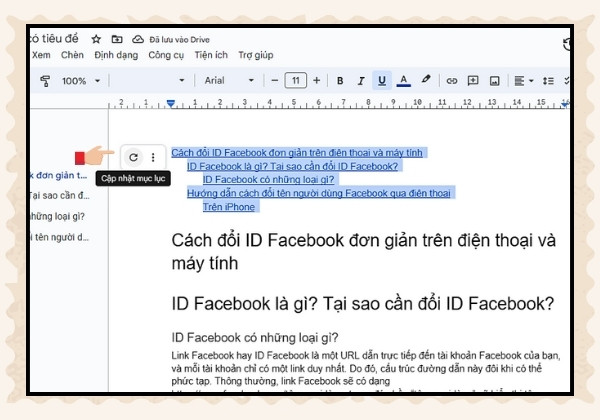
Task: Click the subheading 'ID Facebook có những loại gì?' in body
Action: (255, 337)
